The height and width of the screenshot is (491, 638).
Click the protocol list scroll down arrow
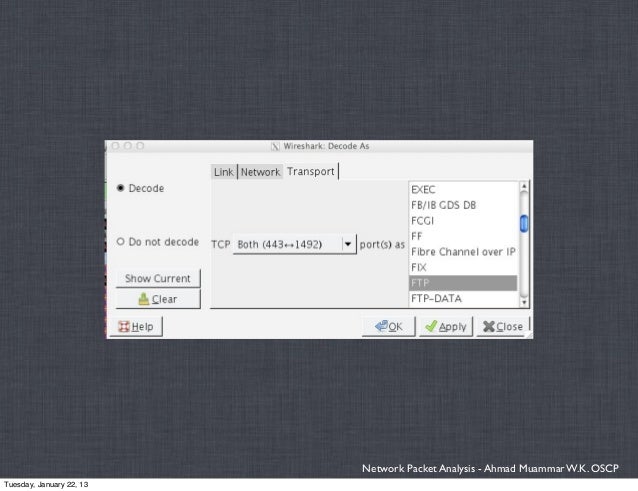(x=524, y=302)
